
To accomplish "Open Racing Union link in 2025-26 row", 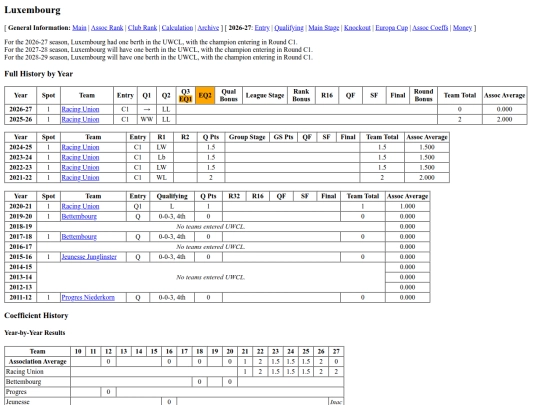I will click(x=80, y=120).
